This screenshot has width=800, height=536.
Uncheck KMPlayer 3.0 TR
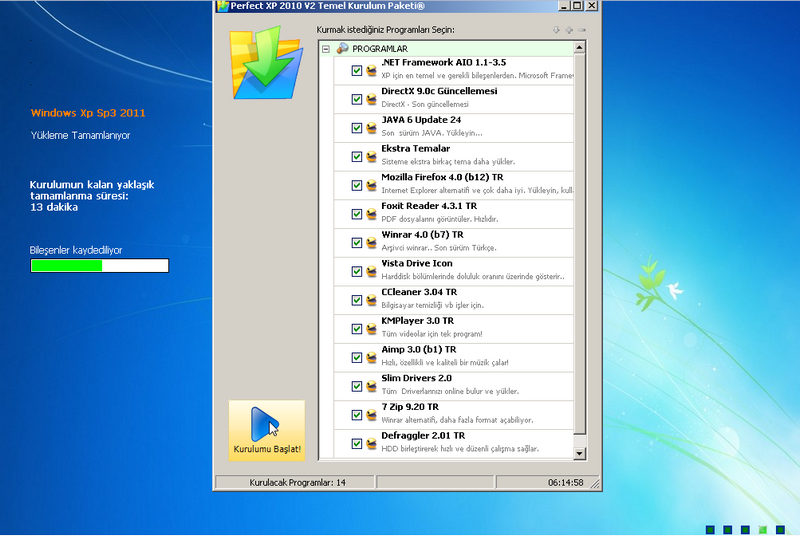pos(357,329)
